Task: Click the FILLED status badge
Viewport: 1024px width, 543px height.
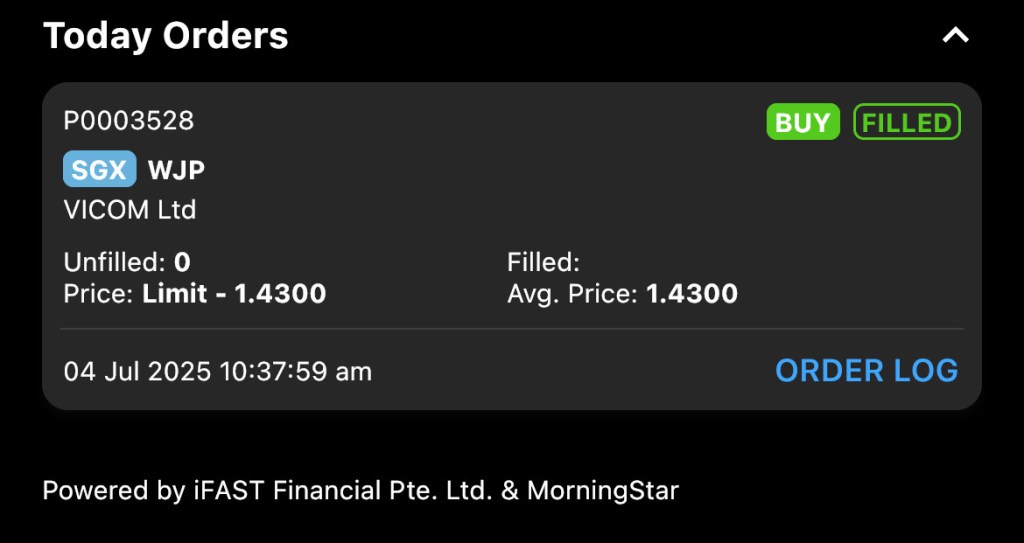Action: pyautogui.click(x=906, y=122)
